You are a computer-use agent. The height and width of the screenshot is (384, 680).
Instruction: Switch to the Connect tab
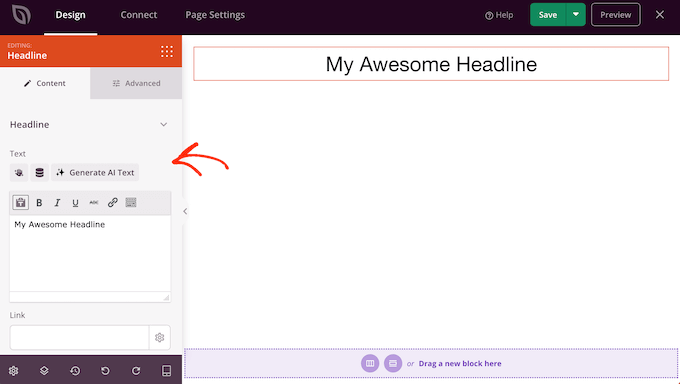pos(139,15)
